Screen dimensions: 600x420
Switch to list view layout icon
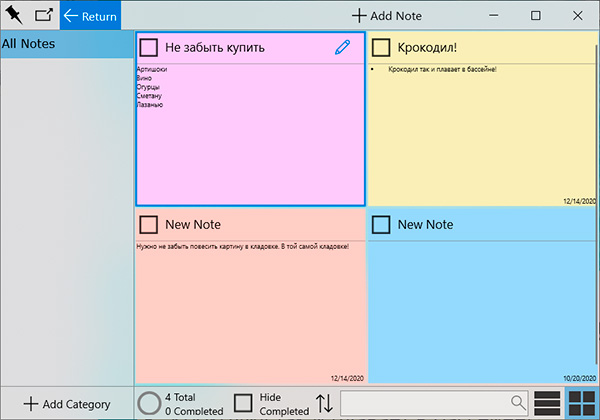coord(546,403)
